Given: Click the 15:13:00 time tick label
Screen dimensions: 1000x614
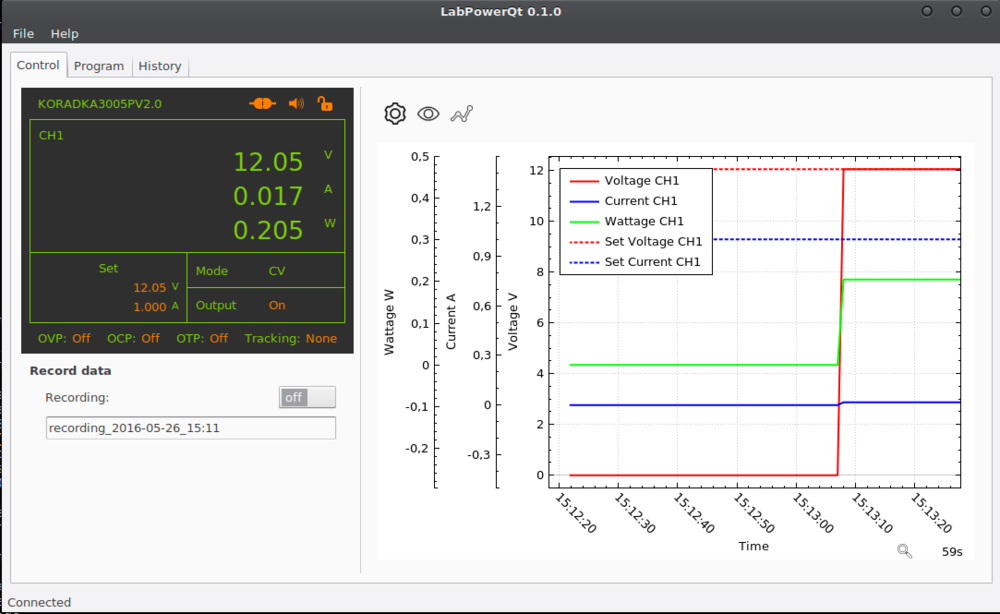Looking at the screenshot, I should pos(812,513).
